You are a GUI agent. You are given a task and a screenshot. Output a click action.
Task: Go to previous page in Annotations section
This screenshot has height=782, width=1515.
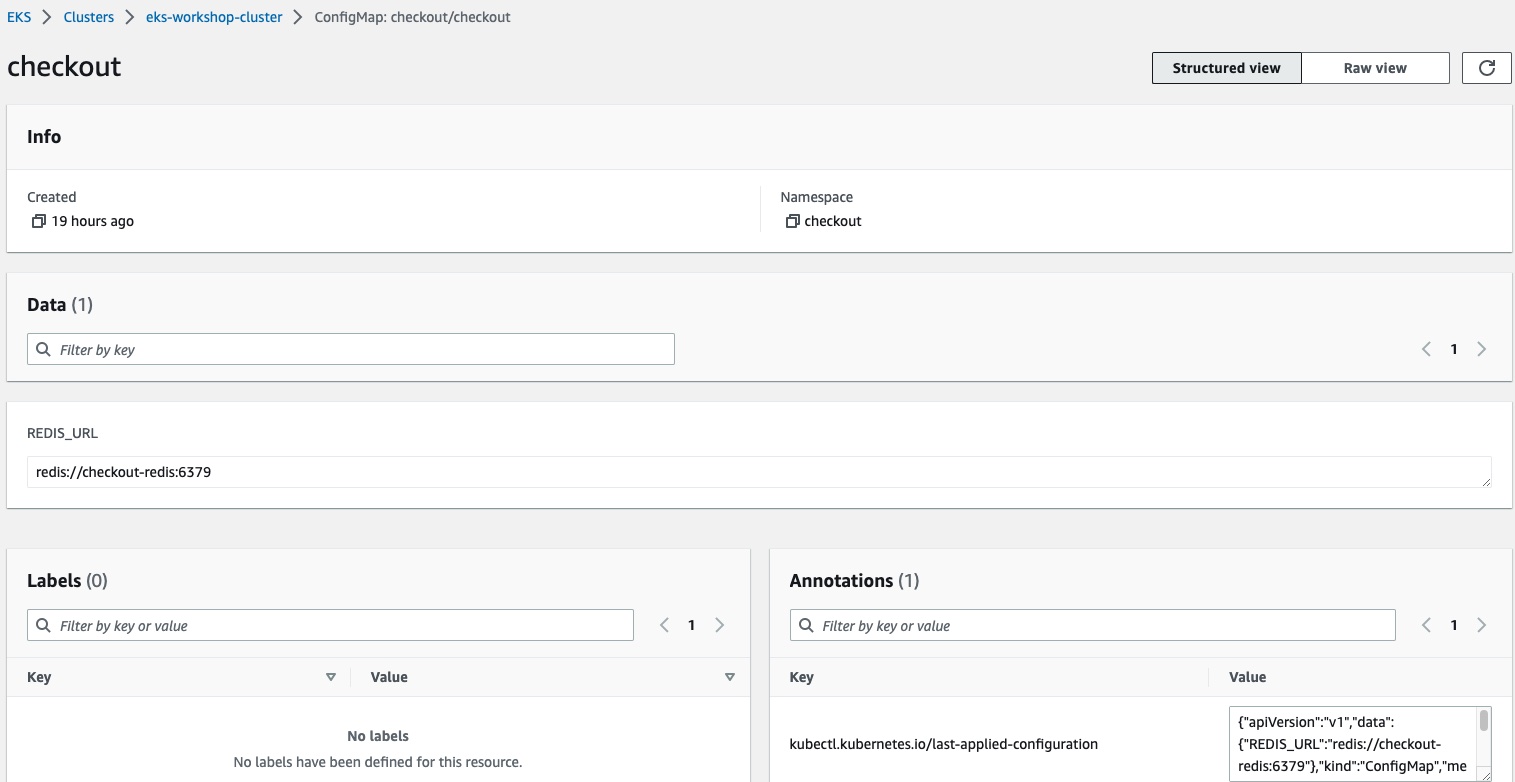point(1426,625)
